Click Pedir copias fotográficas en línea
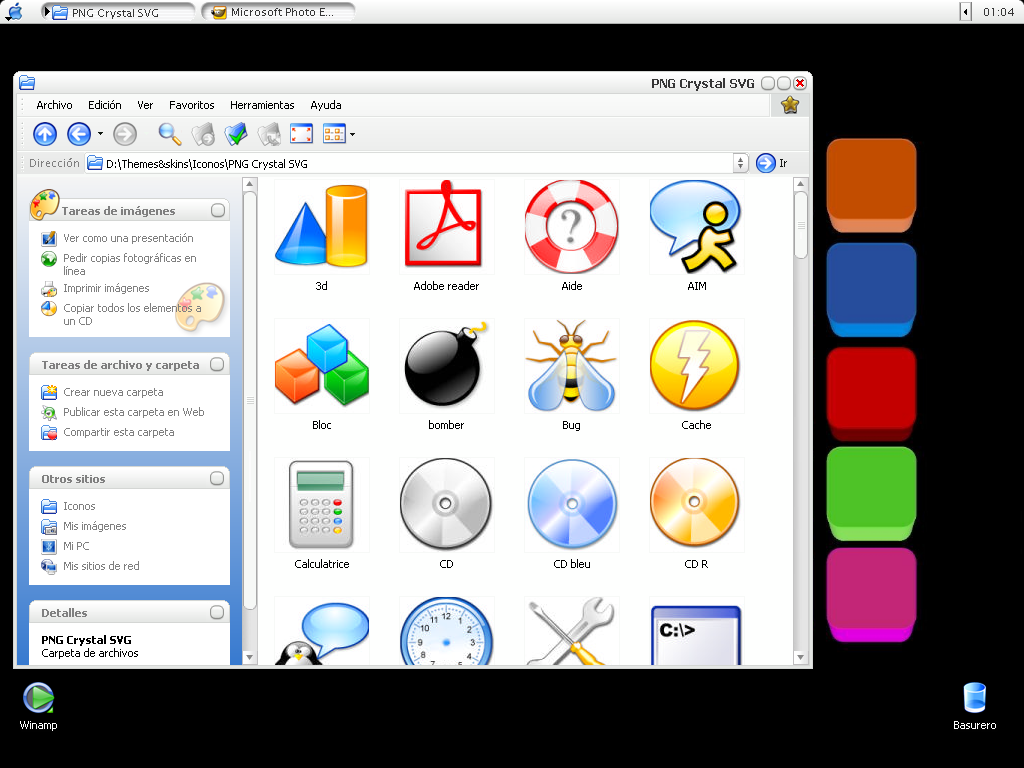 (x=130, y=264)
